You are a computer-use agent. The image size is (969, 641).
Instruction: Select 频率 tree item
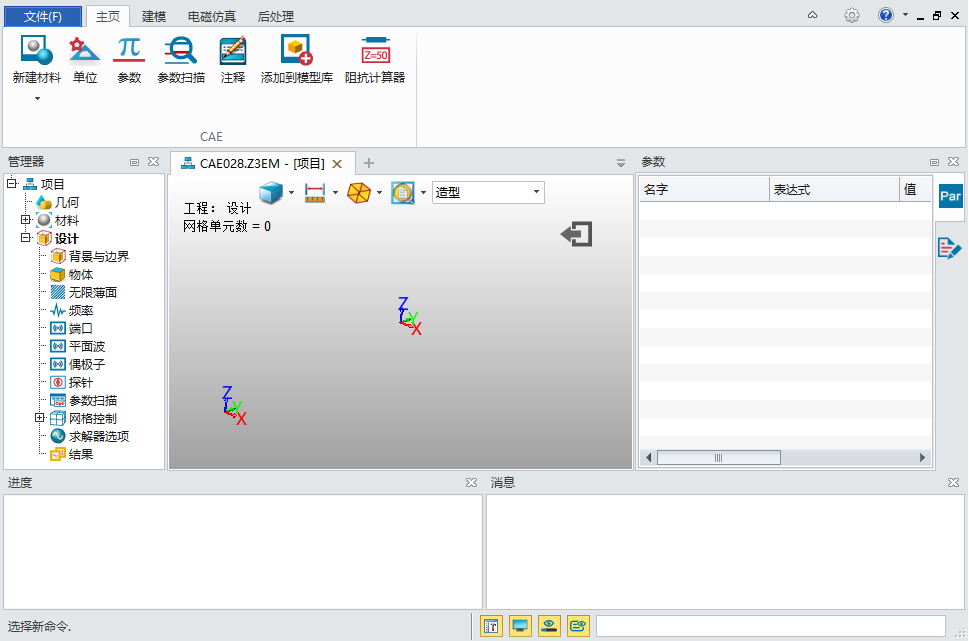pos(81,310)
